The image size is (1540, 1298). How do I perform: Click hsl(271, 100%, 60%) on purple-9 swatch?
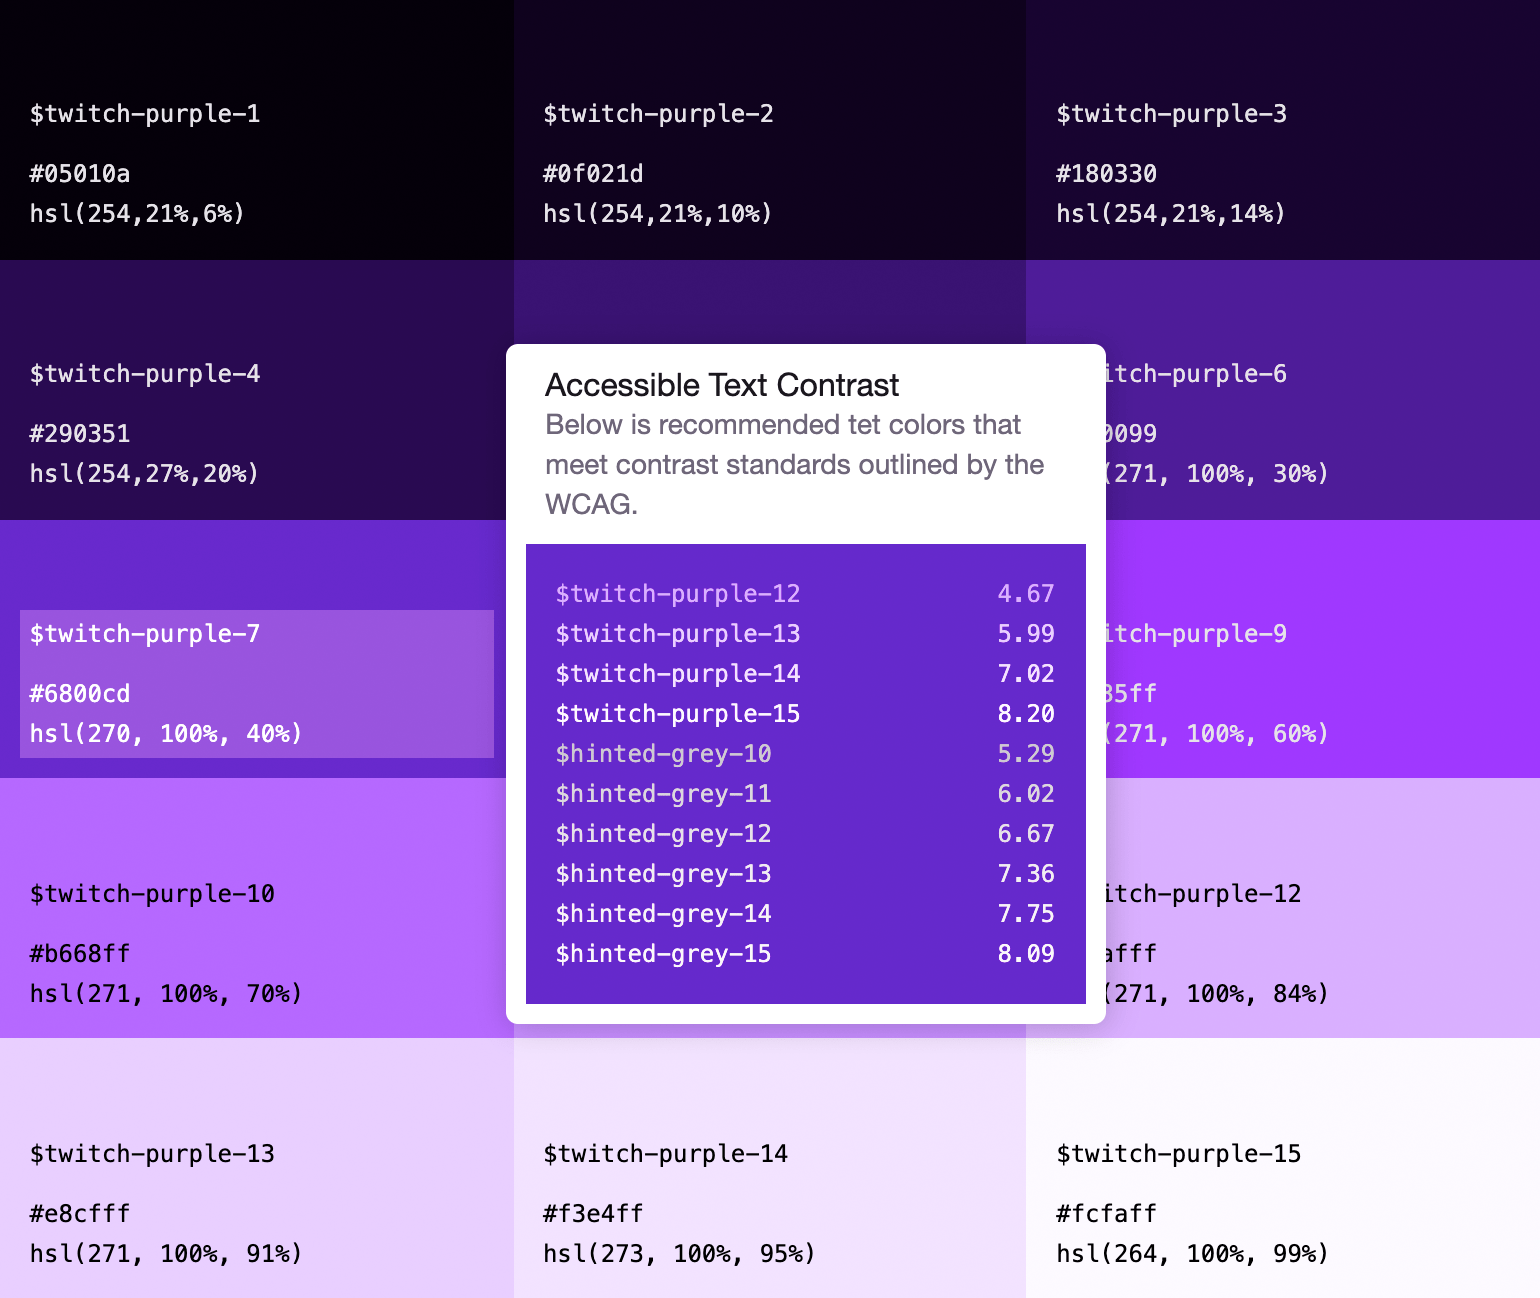coord(1218,734)
